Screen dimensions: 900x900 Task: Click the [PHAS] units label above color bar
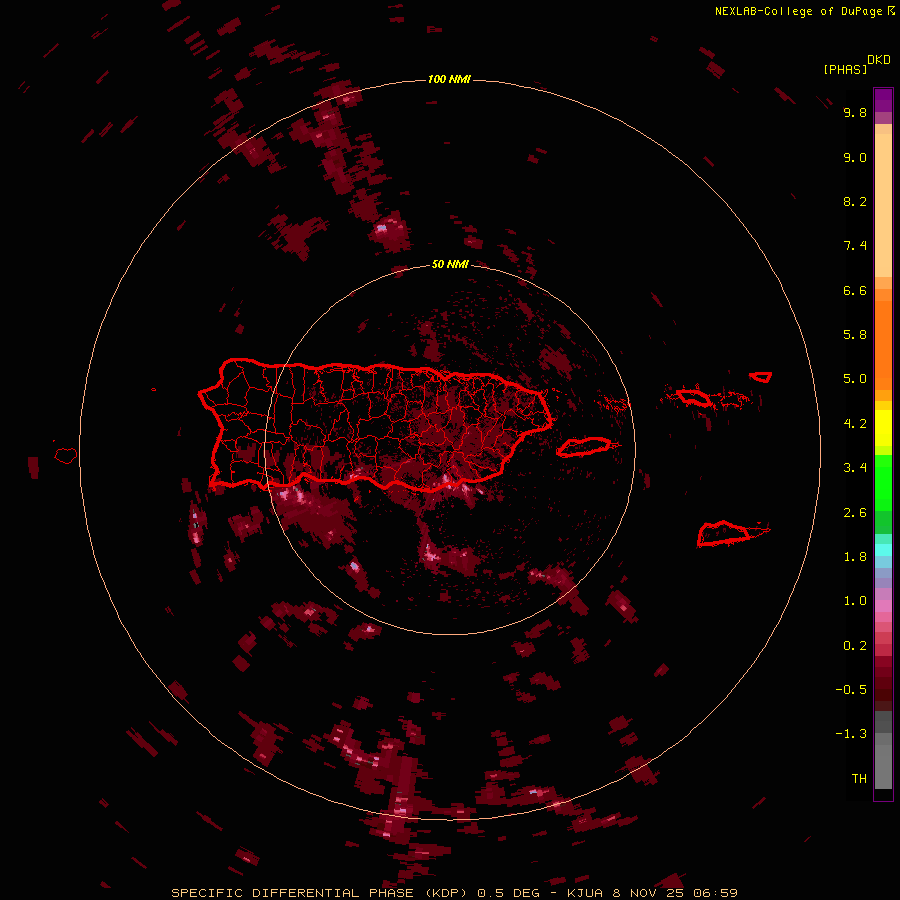(845, 69)
